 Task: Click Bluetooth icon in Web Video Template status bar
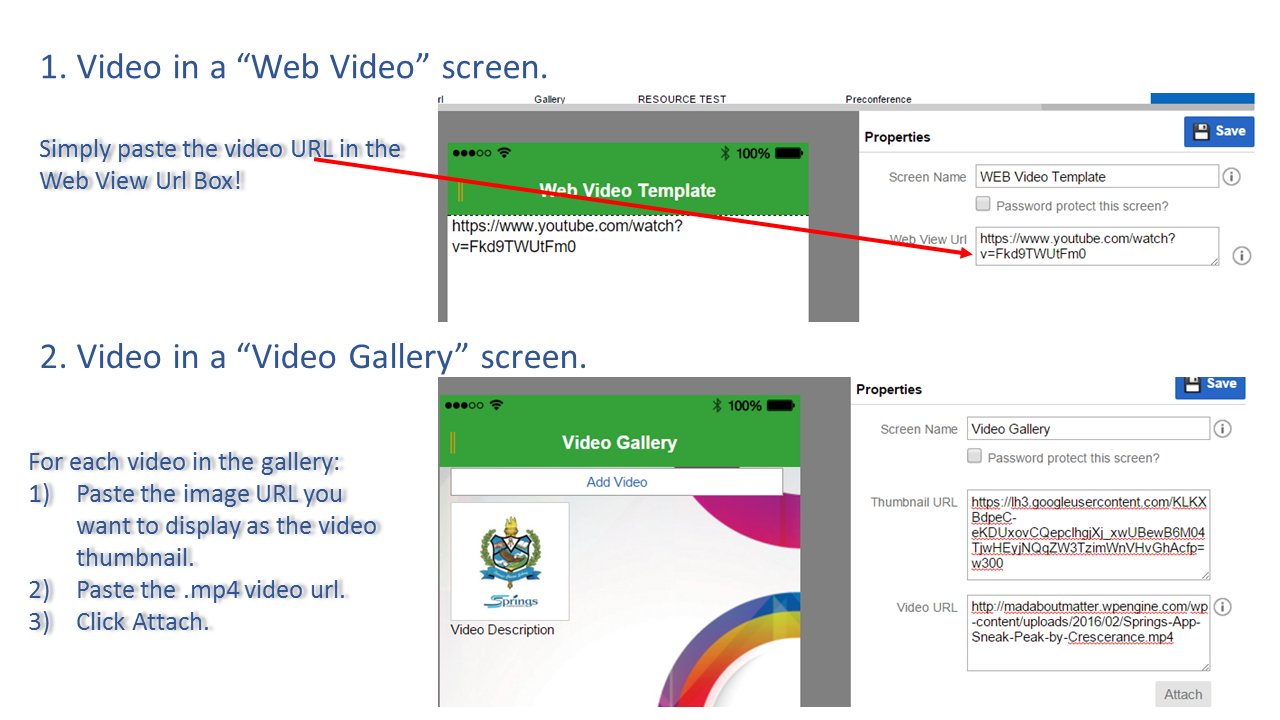tap(725, 153)
